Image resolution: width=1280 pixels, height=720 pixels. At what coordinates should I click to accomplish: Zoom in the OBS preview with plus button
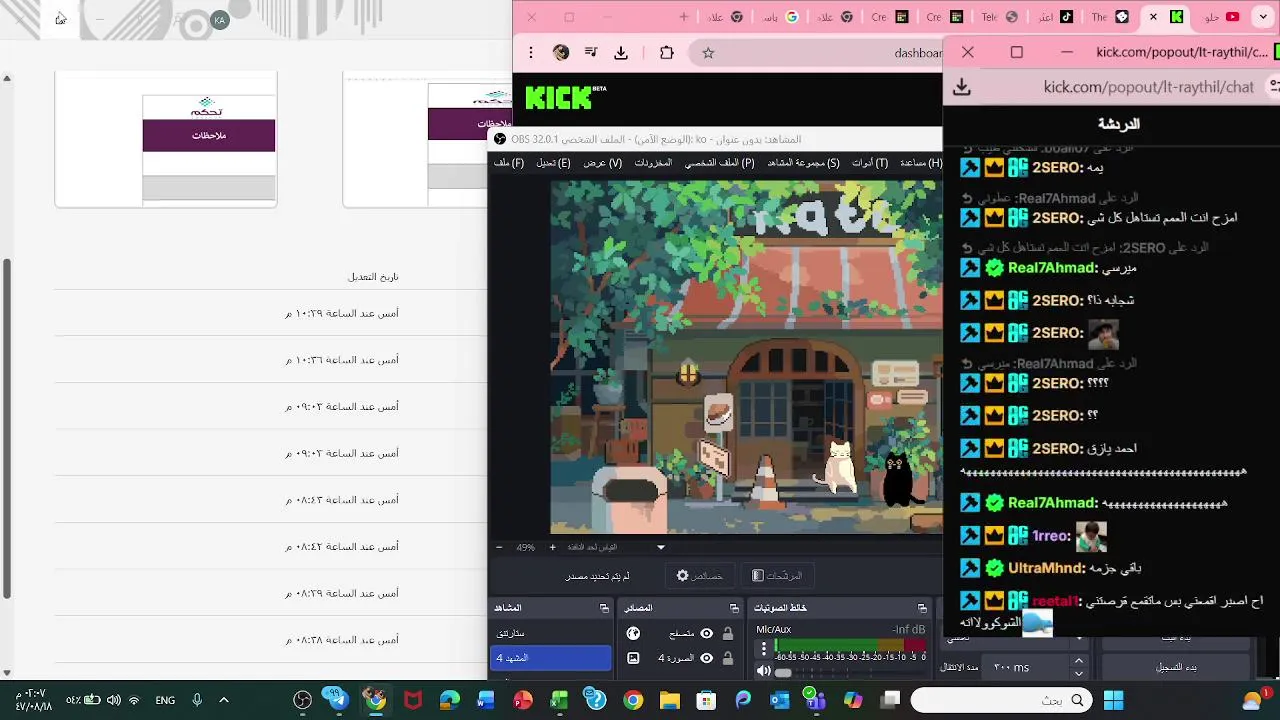pyautogui.click(x=552, y=548)
